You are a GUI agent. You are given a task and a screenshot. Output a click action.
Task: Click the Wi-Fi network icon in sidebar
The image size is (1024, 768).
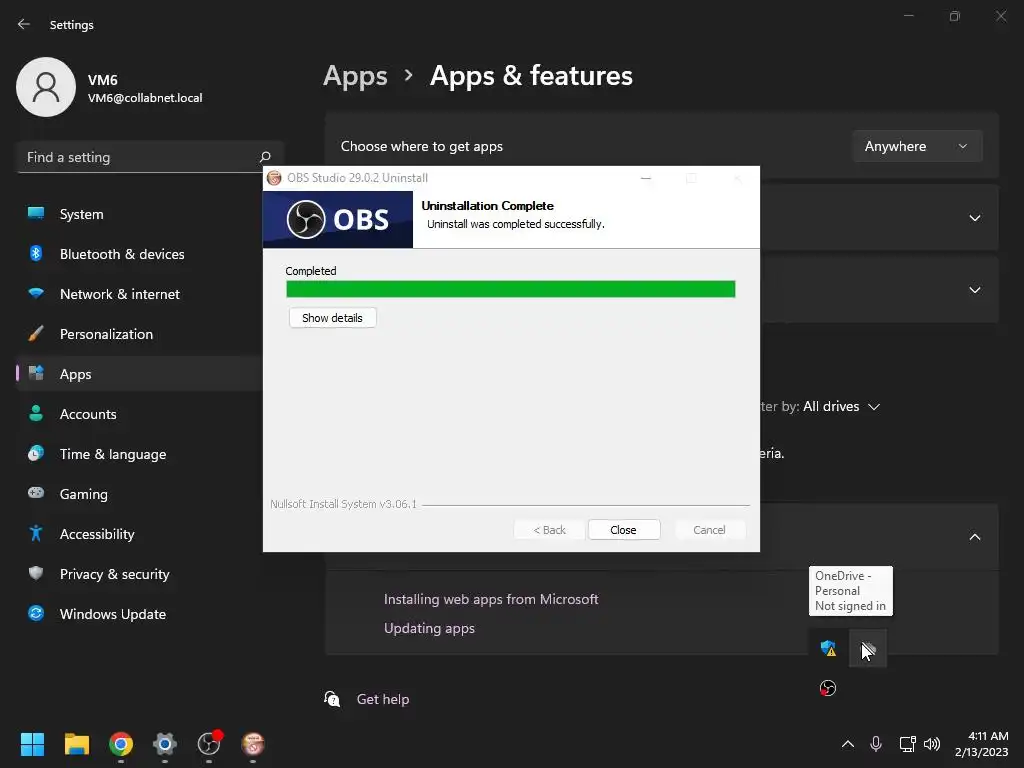point(36,293)
